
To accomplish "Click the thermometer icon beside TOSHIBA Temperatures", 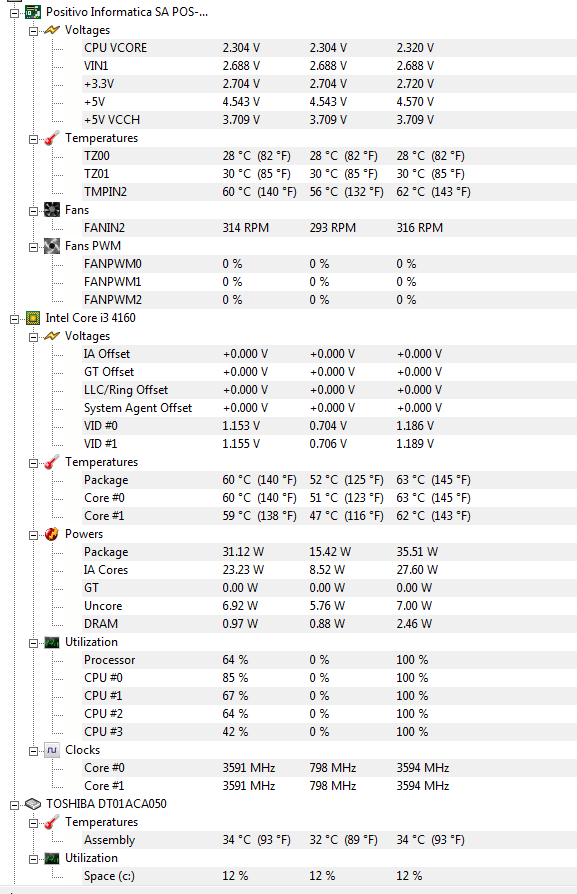I will click(x=52, y=822).
